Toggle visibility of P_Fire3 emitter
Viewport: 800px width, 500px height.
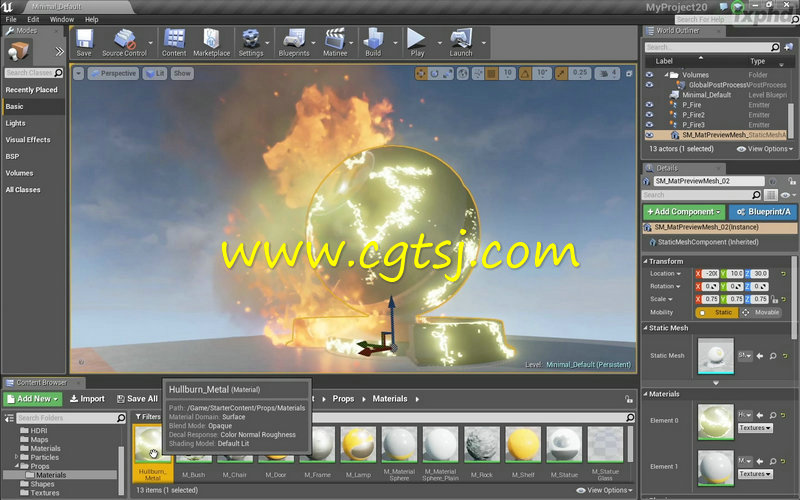click(649, 124)
